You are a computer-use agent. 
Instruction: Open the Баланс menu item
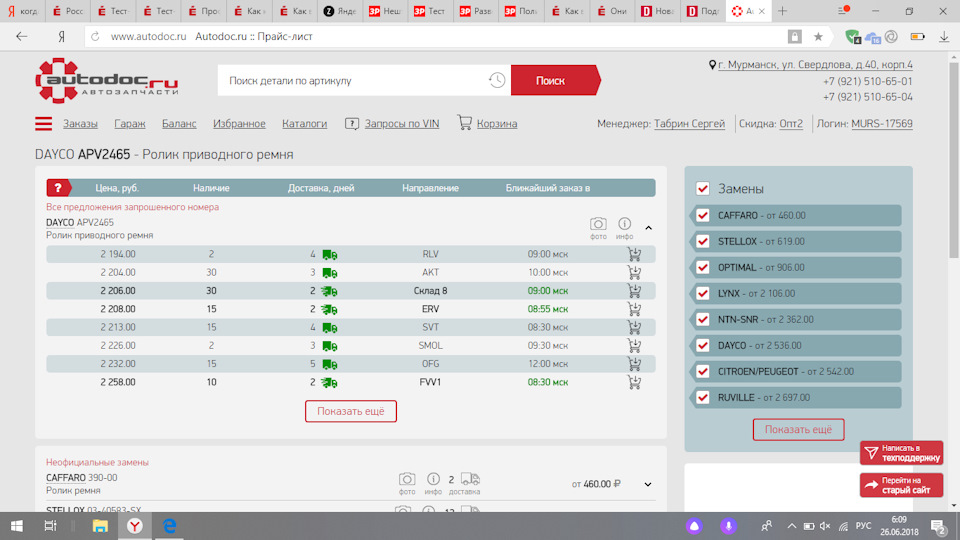coord(179,124)
